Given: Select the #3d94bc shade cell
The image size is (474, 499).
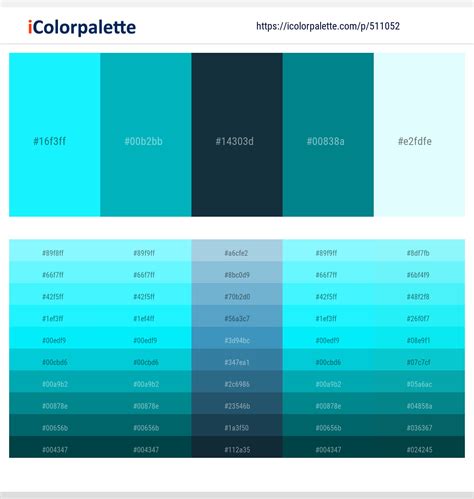Looking at the screenshot, I should click(x=237, y=338).
